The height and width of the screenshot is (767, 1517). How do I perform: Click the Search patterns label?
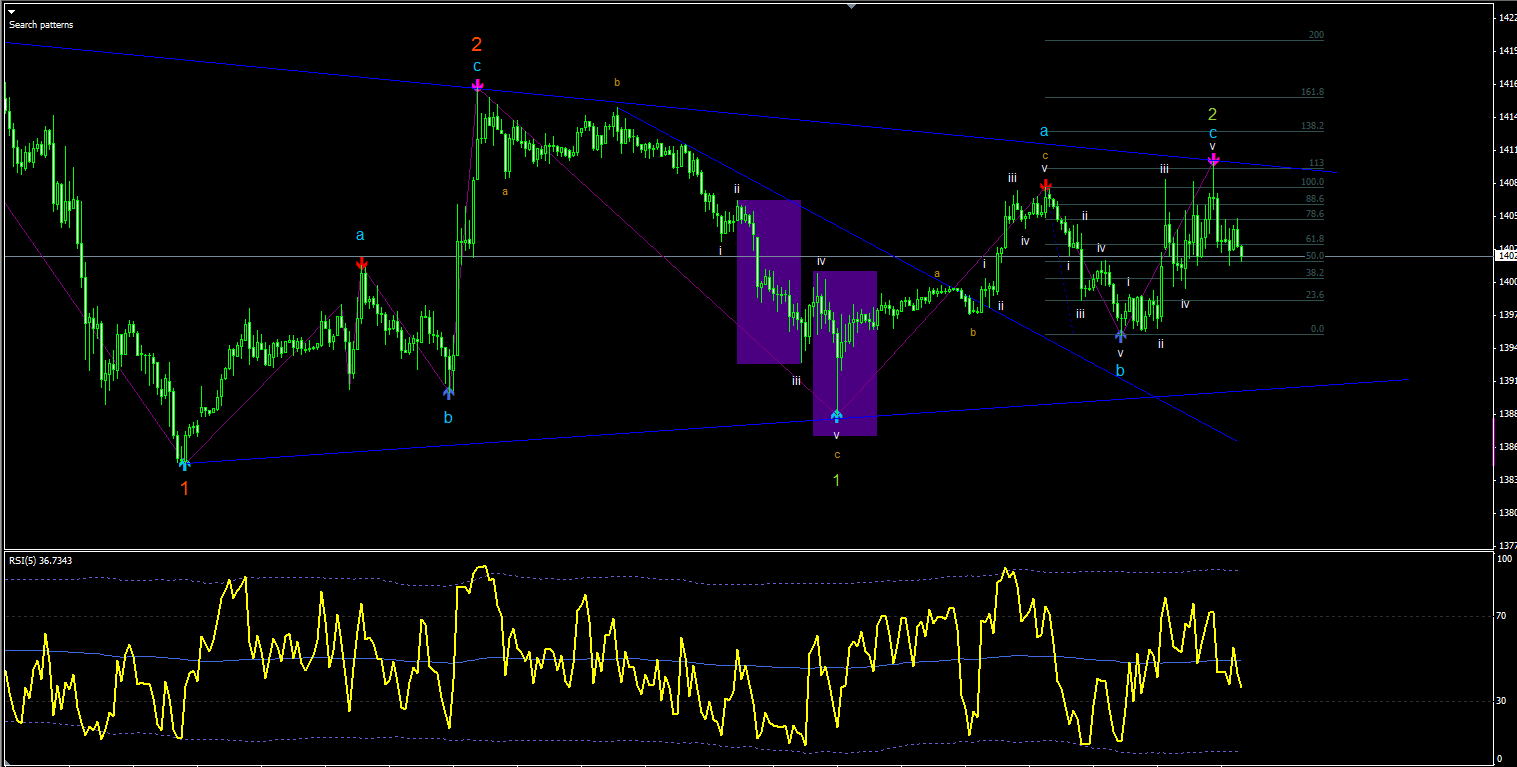click(x=41, y=24)
